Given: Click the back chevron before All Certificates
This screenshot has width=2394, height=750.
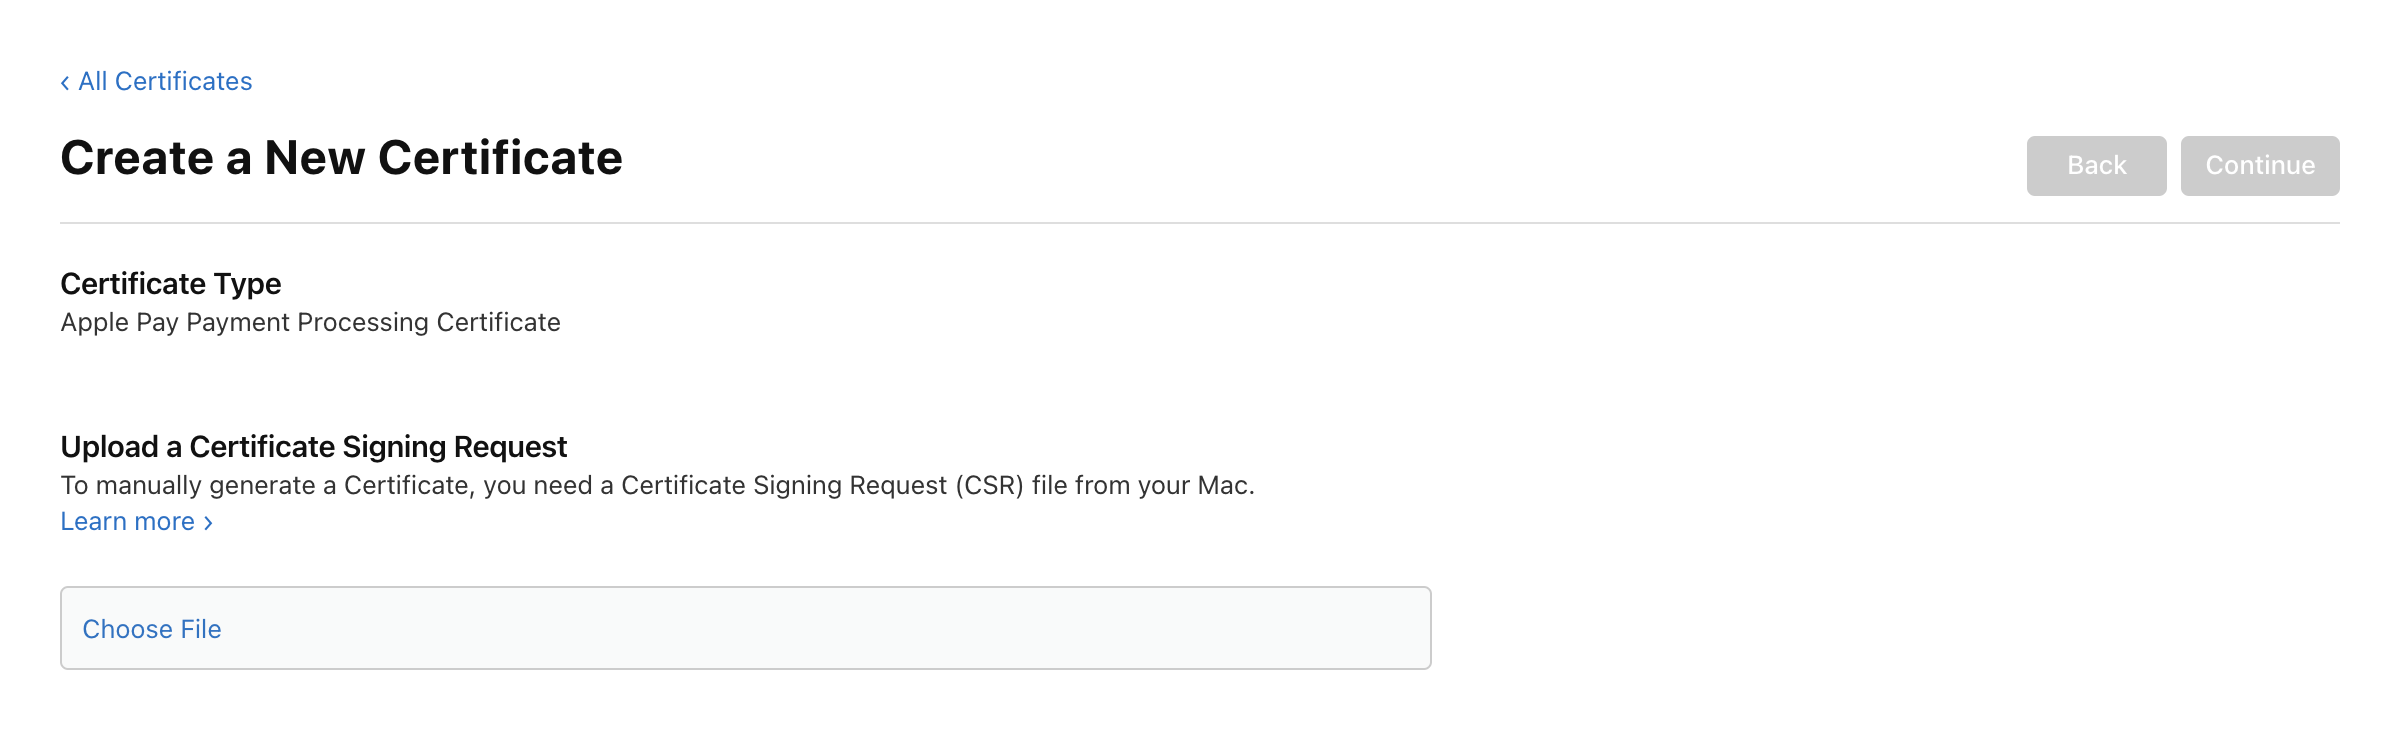Looking at the screenshot, I should 66,80.
